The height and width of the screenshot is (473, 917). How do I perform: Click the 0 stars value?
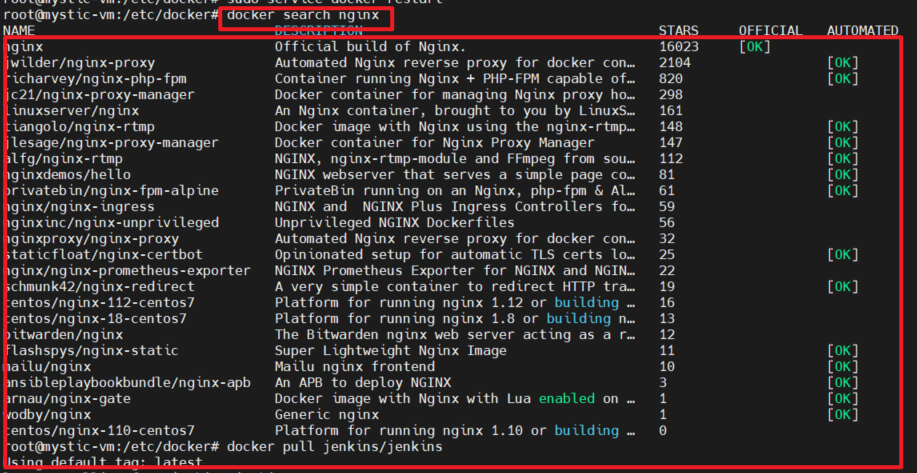[663, 431]
